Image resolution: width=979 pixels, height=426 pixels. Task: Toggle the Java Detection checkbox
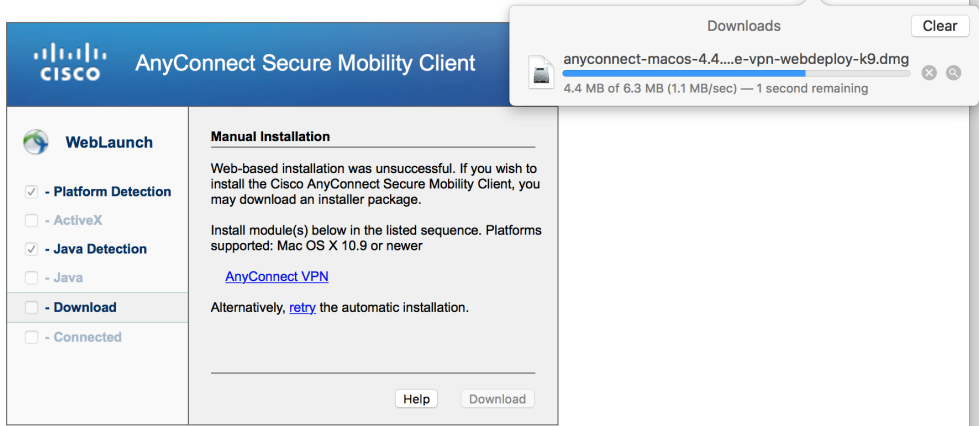click(31, 249)
